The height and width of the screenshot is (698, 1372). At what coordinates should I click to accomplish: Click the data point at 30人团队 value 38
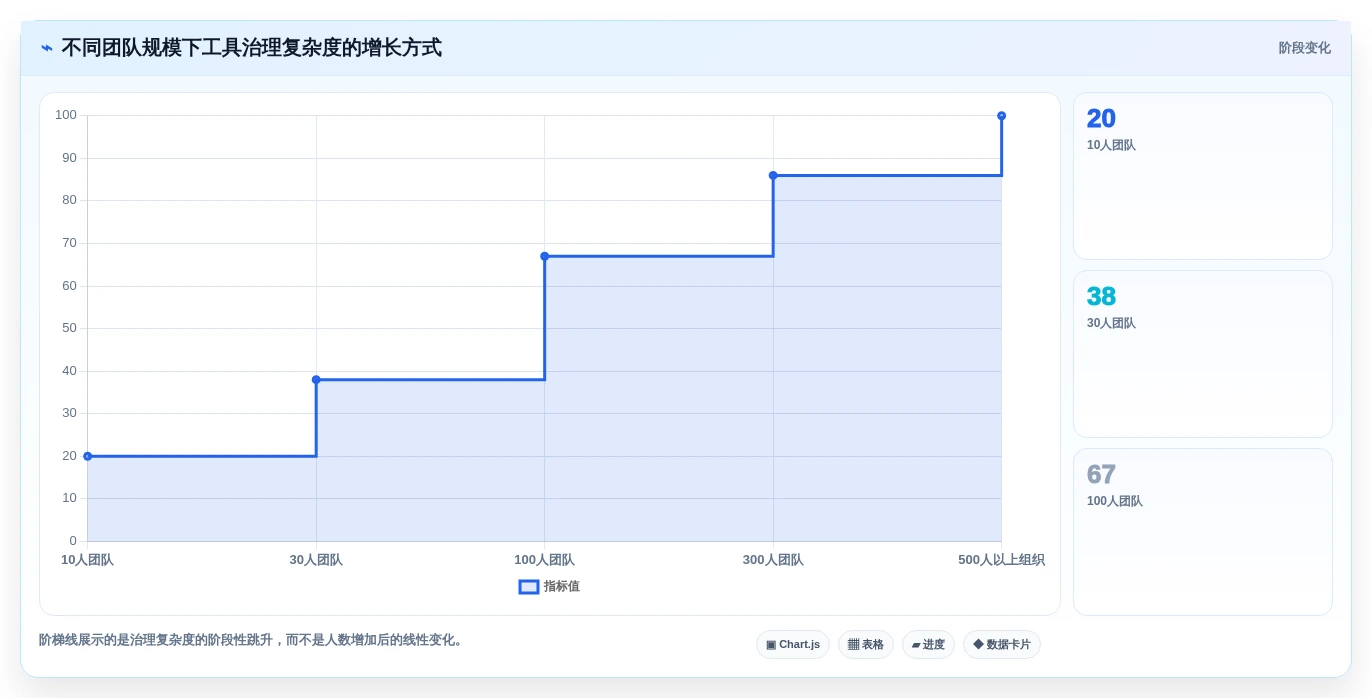(x=316, y=380)
